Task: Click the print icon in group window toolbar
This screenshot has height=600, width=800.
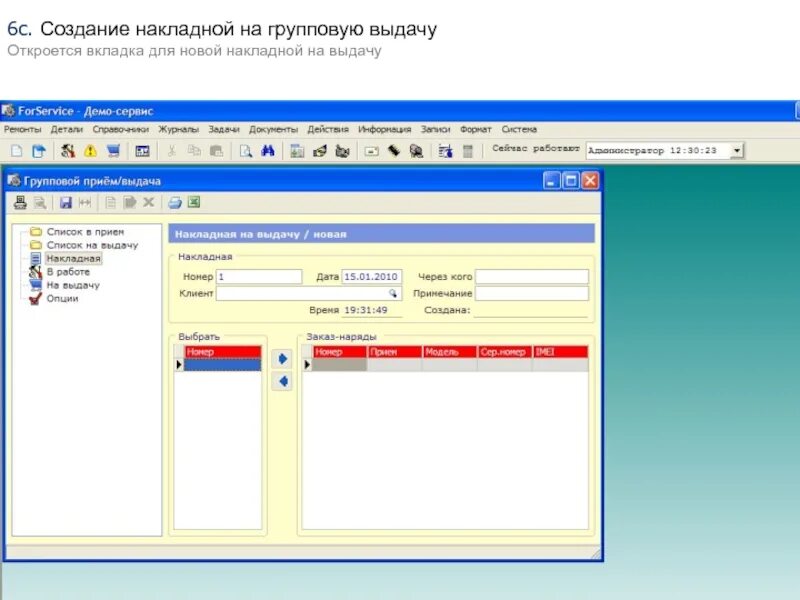Action: [x=20, y=203]
